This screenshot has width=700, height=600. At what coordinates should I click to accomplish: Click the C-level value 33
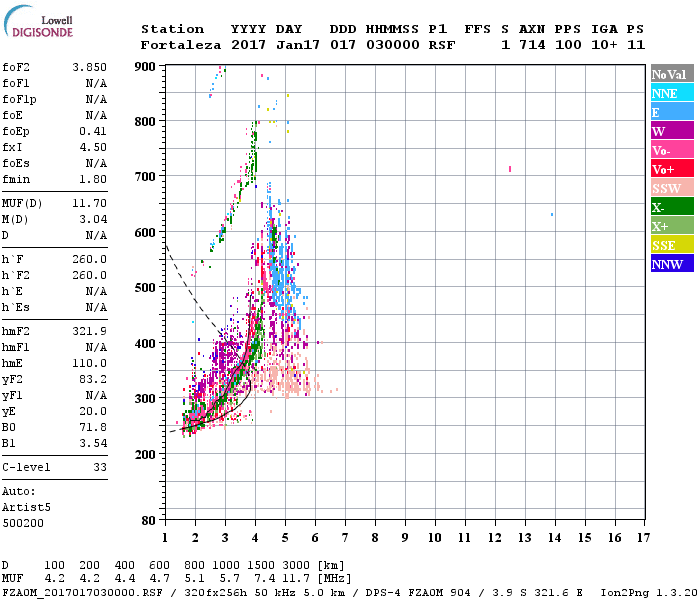point(100,467)
